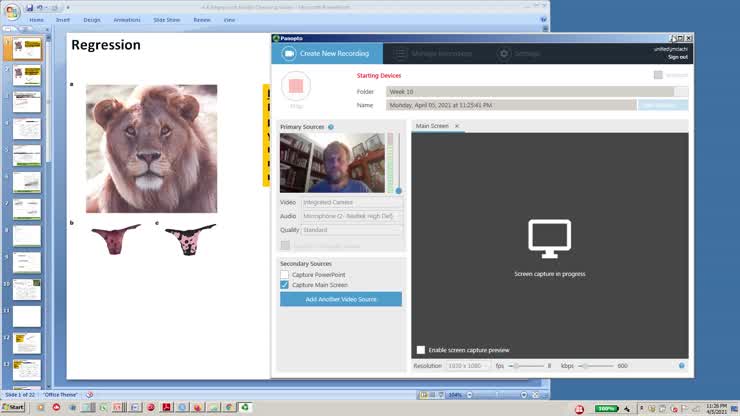This screenshot has width=740, height=416.
Task: Close the slide thumbnail pane
Action: point(47,29)
